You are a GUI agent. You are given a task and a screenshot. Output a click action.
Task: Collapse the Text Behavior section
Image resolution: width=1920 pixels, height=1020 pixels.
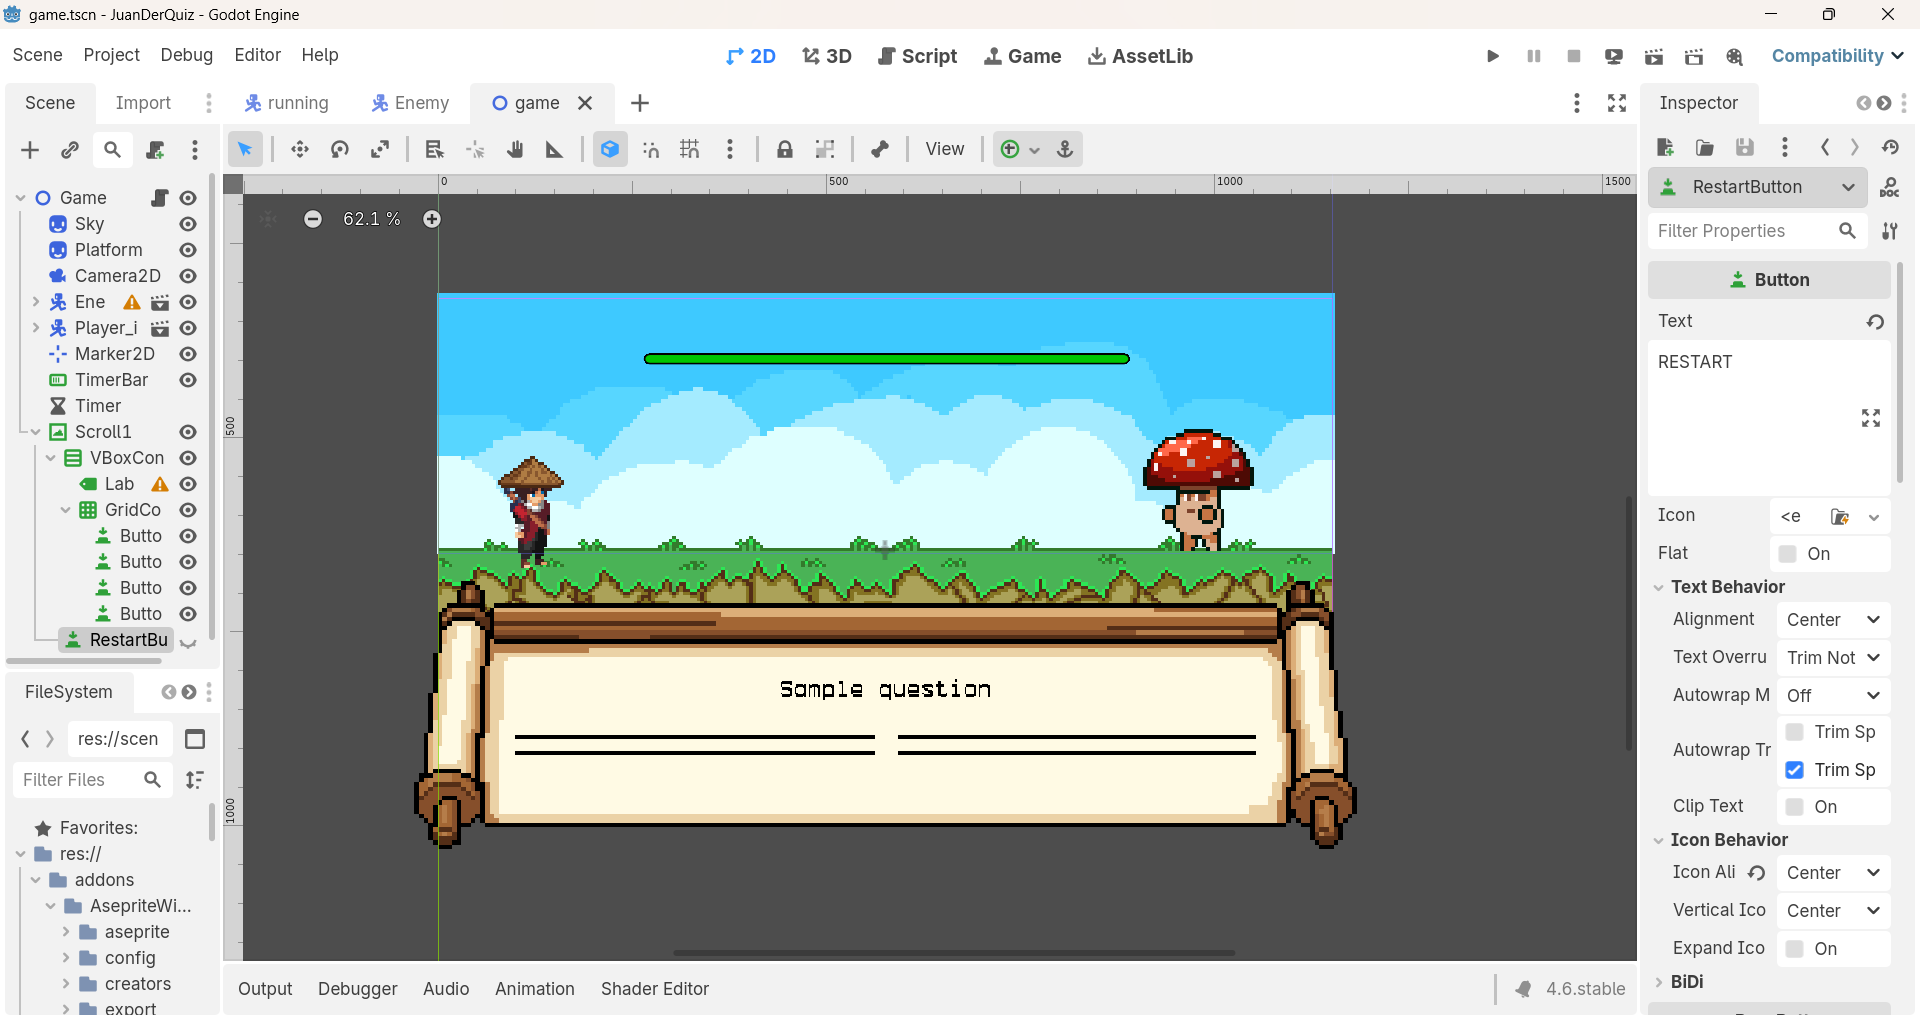(x=1659, y=587)
